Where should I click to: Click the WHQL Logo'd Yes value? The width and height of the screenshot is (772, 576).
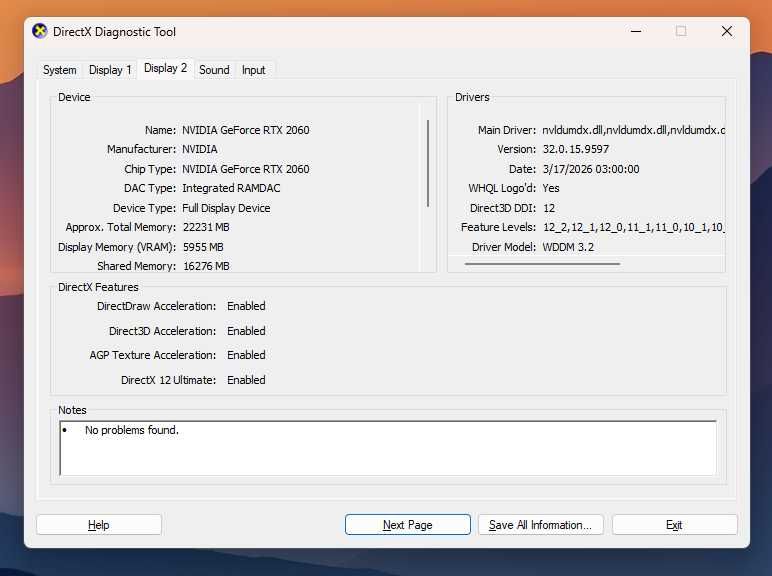tap(551, 188)
